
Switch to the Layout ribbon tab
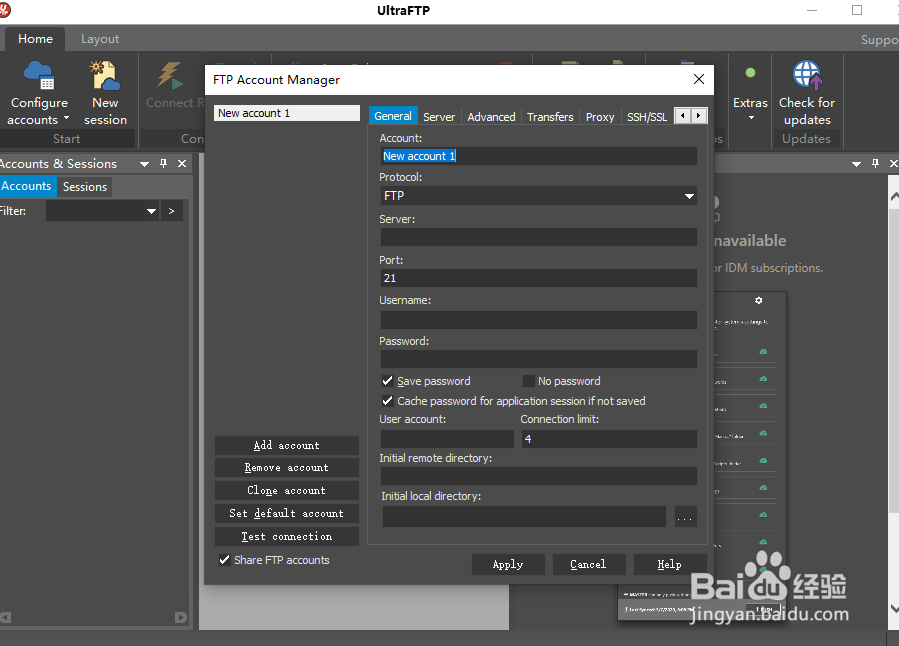coord(100,38)
